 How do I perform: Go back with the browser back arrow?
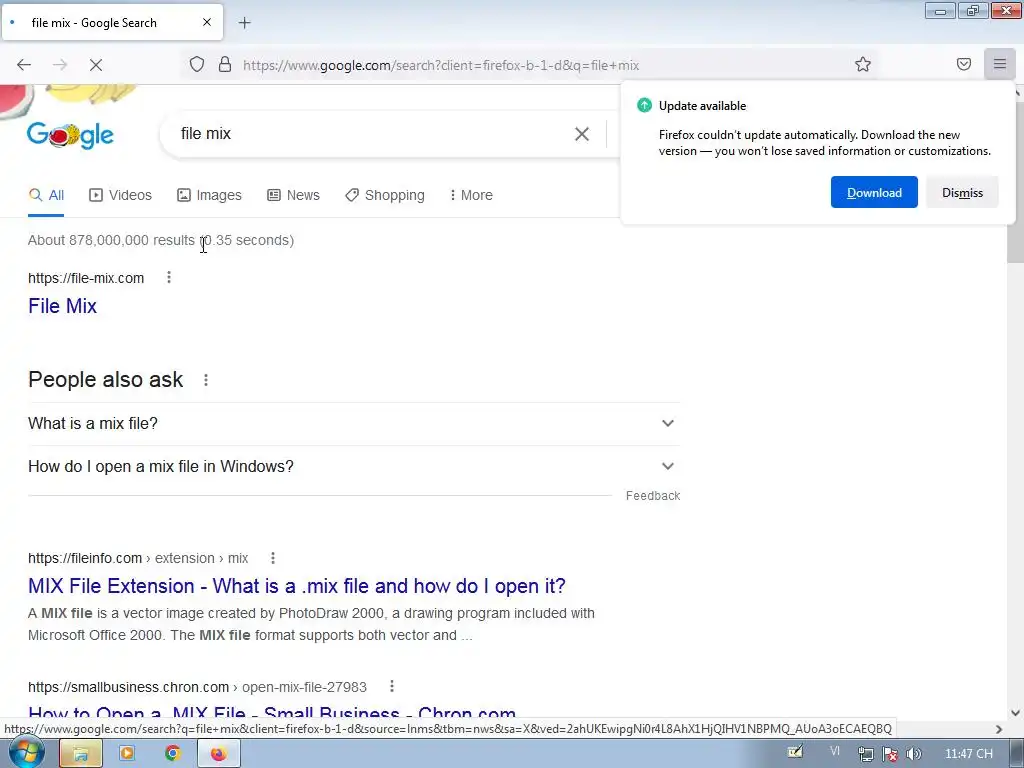click(x=24, y=65)
